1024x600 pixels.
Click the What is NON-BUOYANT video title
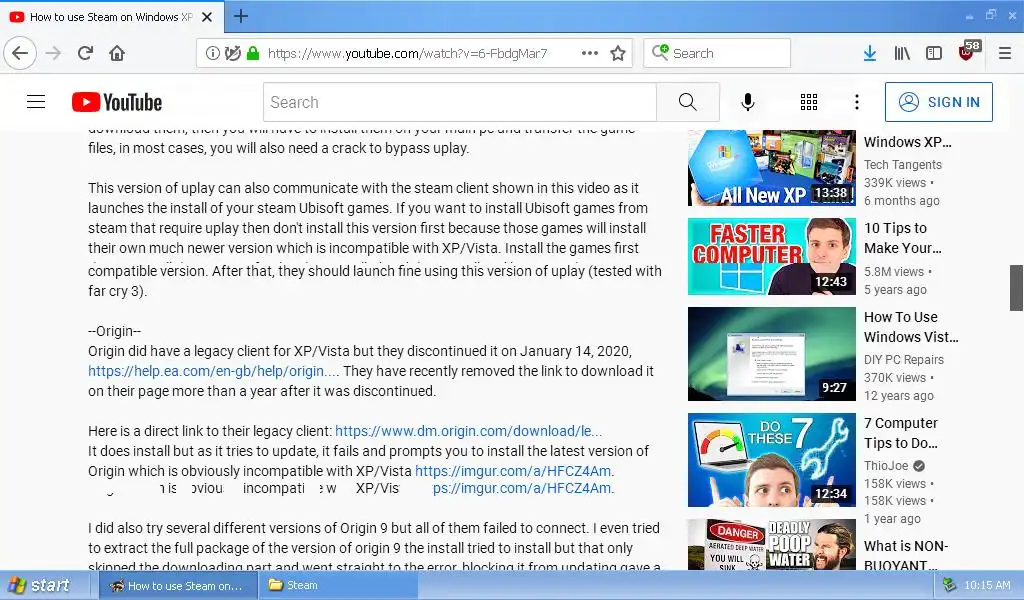tap(906, 555)
